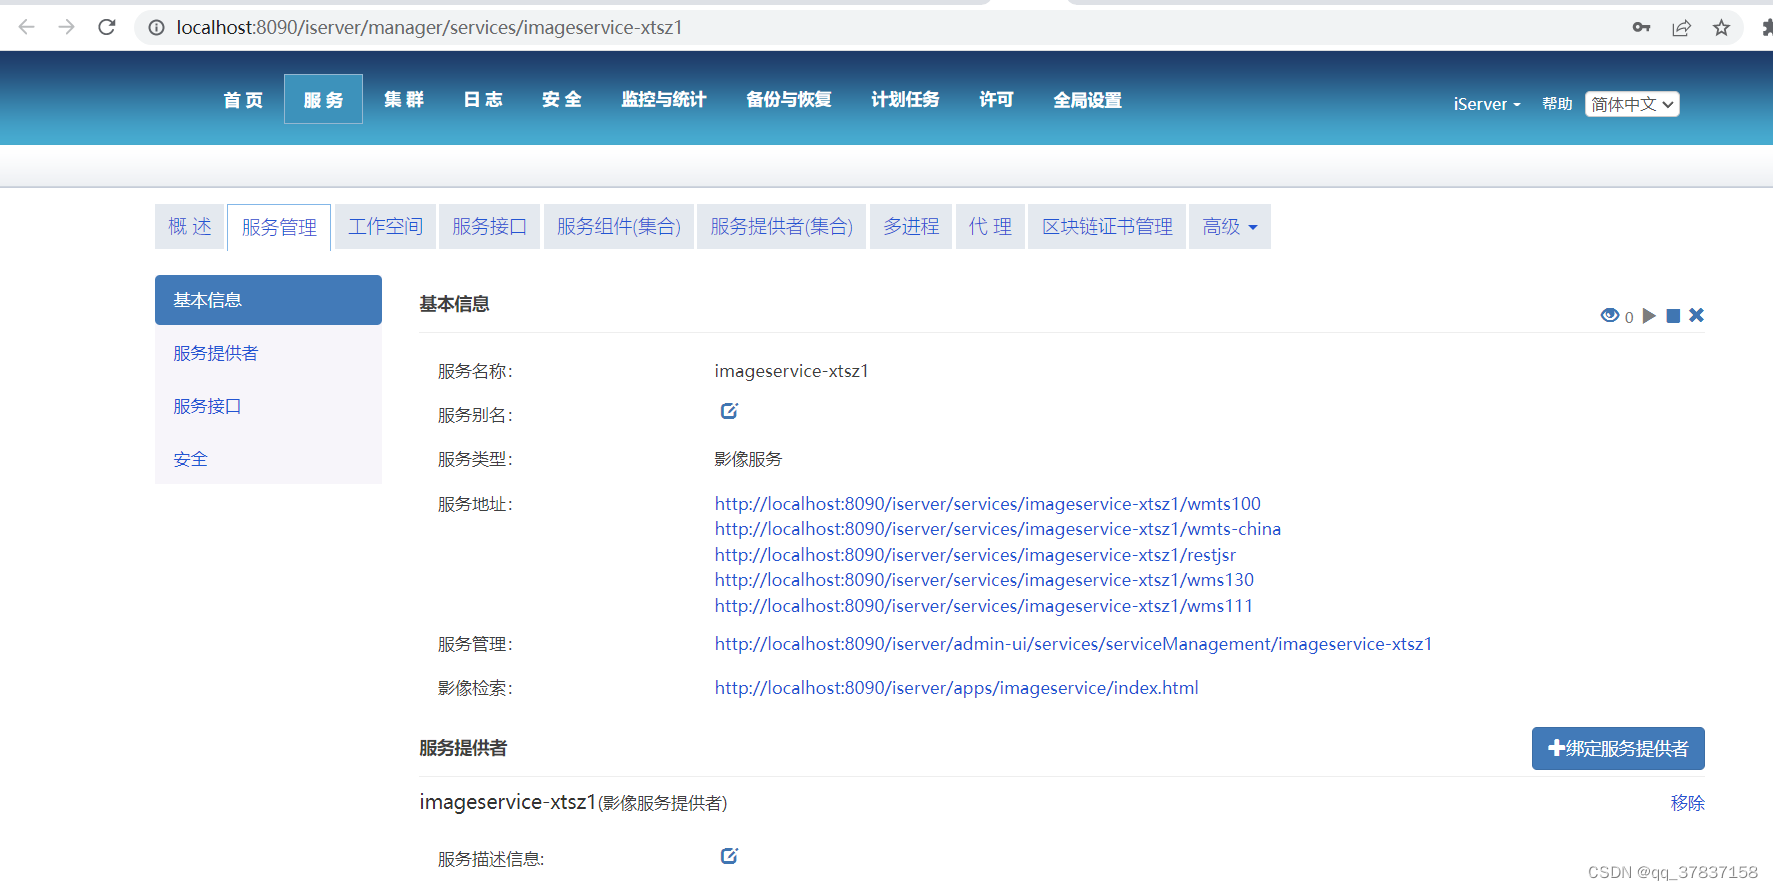Open the 集群 top menu
This screenshot has height=890, width=1773.
pos(404,99)
